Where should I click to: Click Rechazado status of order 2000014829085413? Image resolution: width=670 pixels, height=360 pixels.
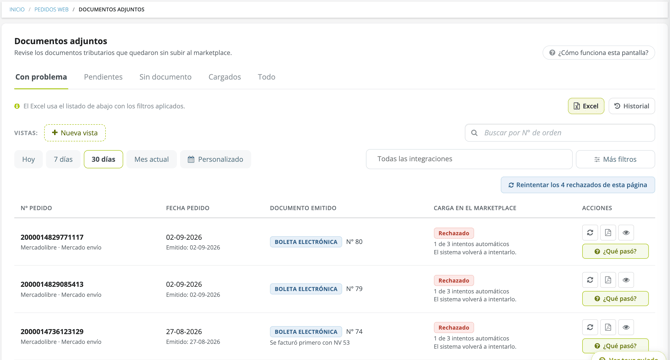point(454,281)
